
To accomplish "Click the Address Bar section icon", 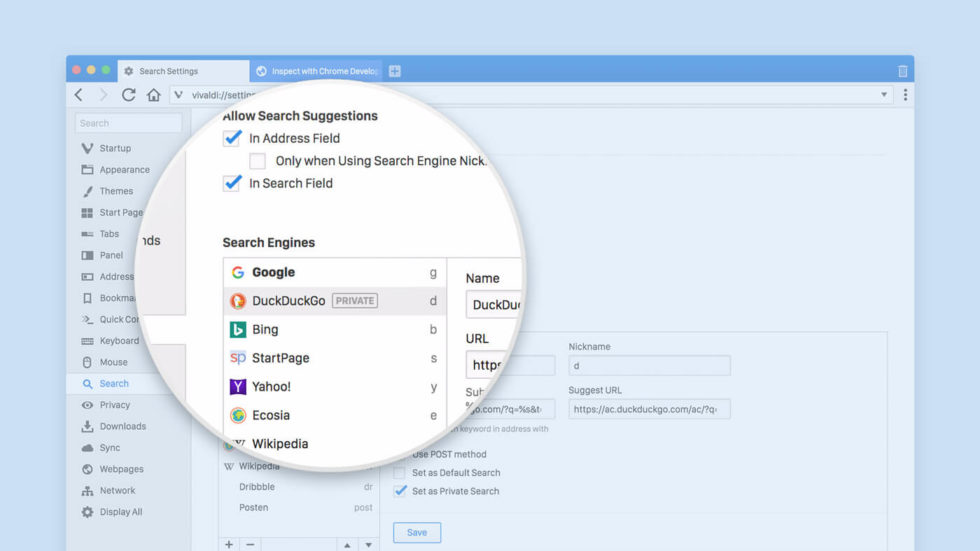I will 87,277.
